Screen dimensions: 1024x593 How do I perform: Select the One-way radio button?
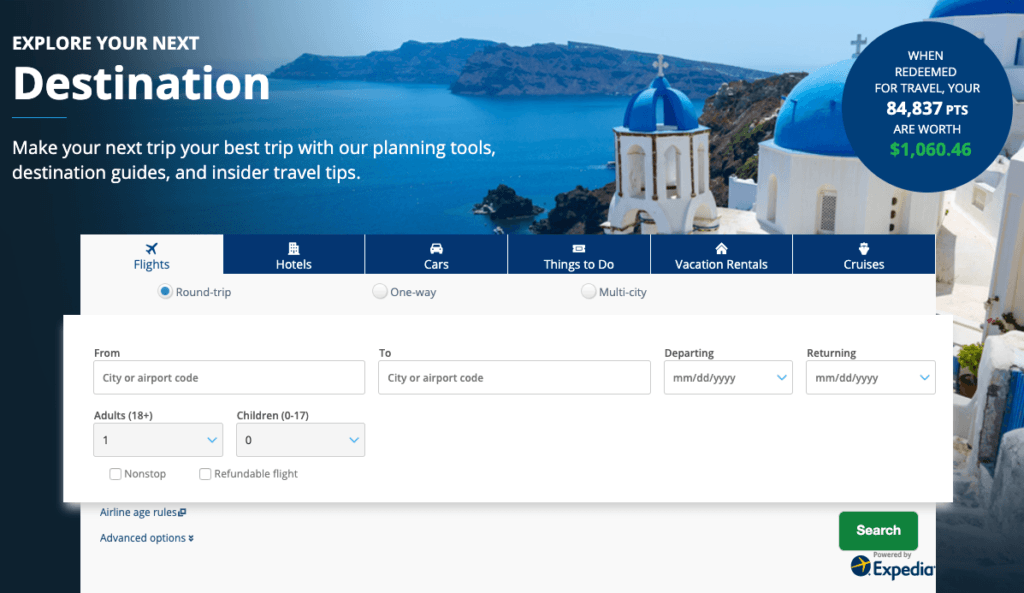pos(379,291)
